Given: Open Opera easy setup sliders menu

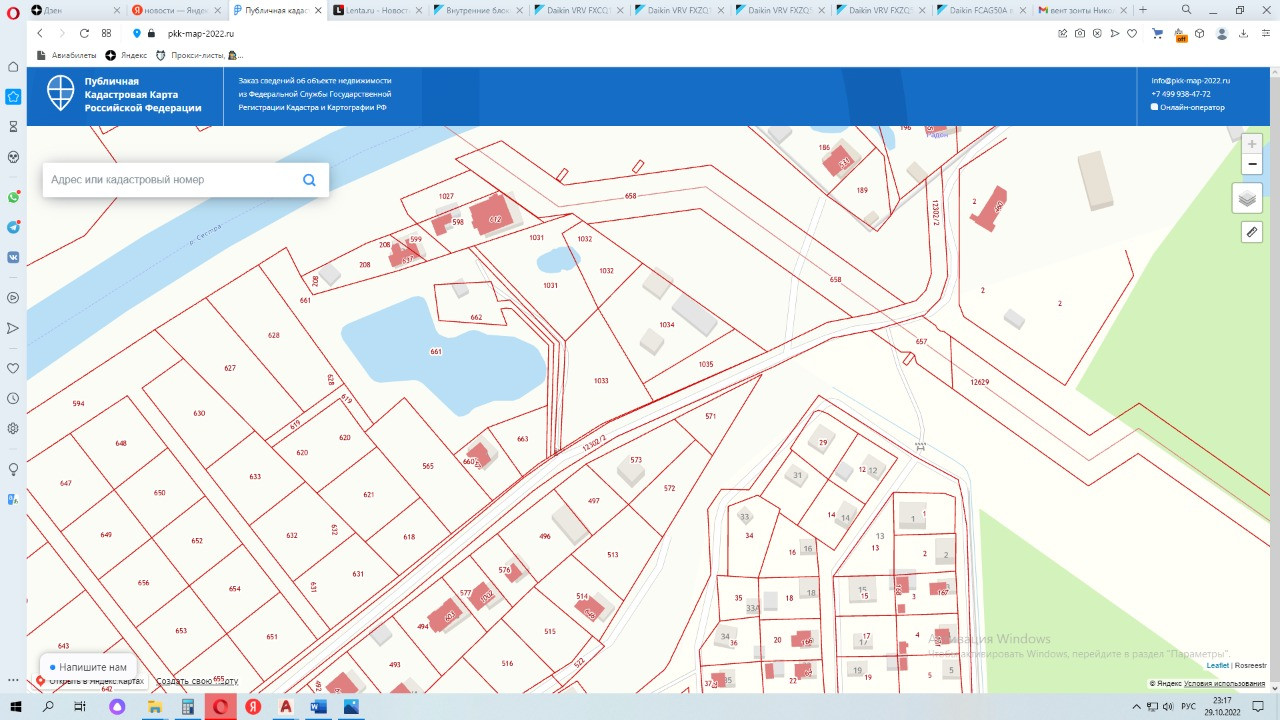Looking at the screenshot, I should 1264,33.
